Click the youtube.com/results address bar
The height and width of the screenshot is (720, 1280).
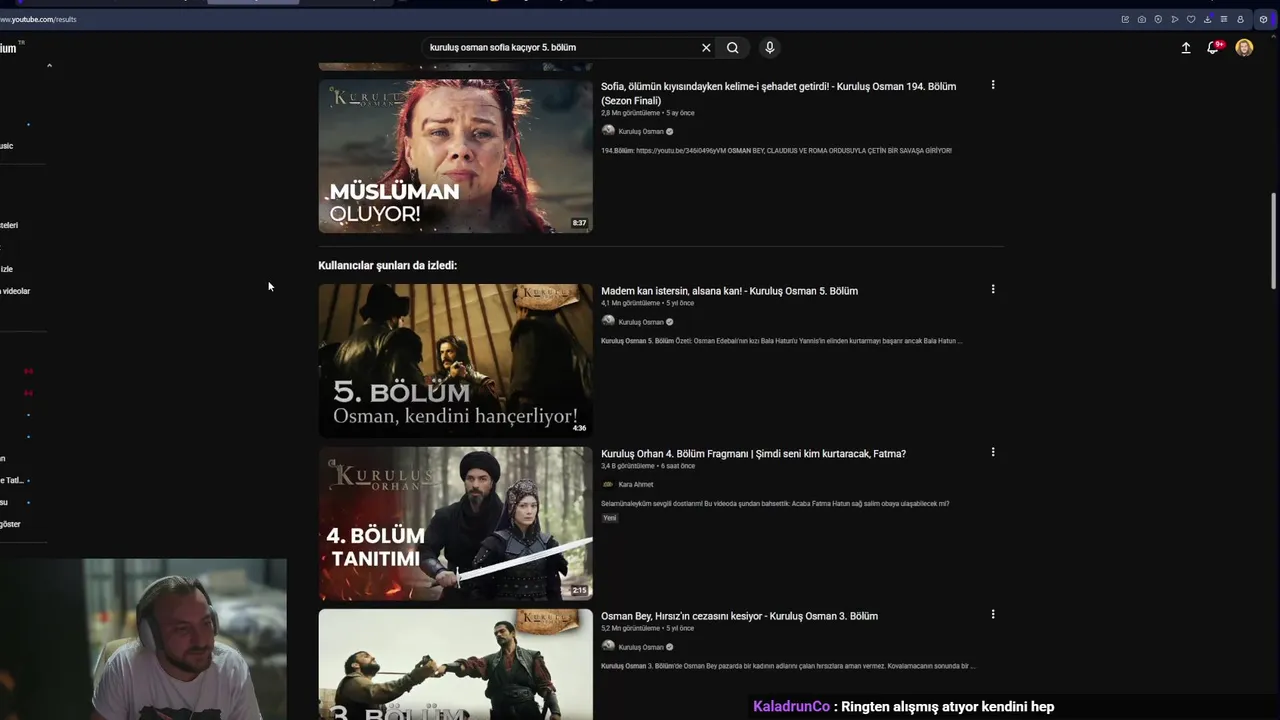(x=40, y=19)
